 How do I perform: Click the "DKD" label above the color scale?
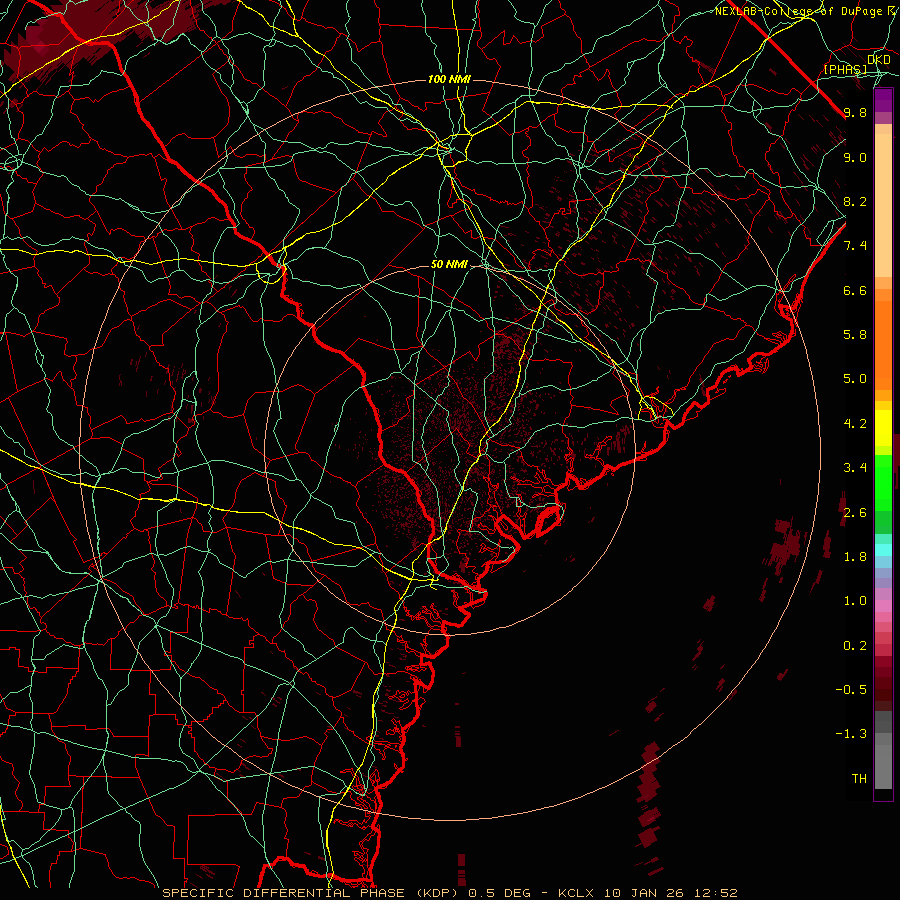878,60
